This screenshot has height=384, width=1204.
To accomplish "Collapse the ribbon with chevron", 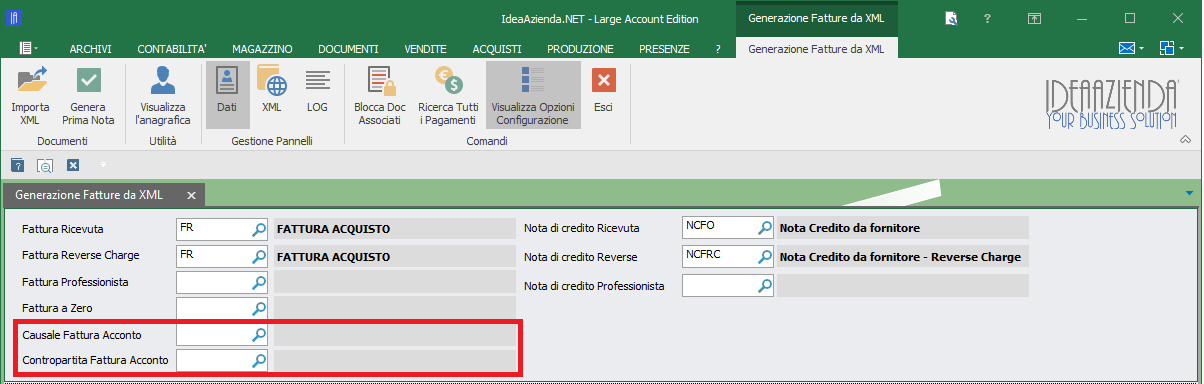I will pyautogui.click(x=1185, y=140).
